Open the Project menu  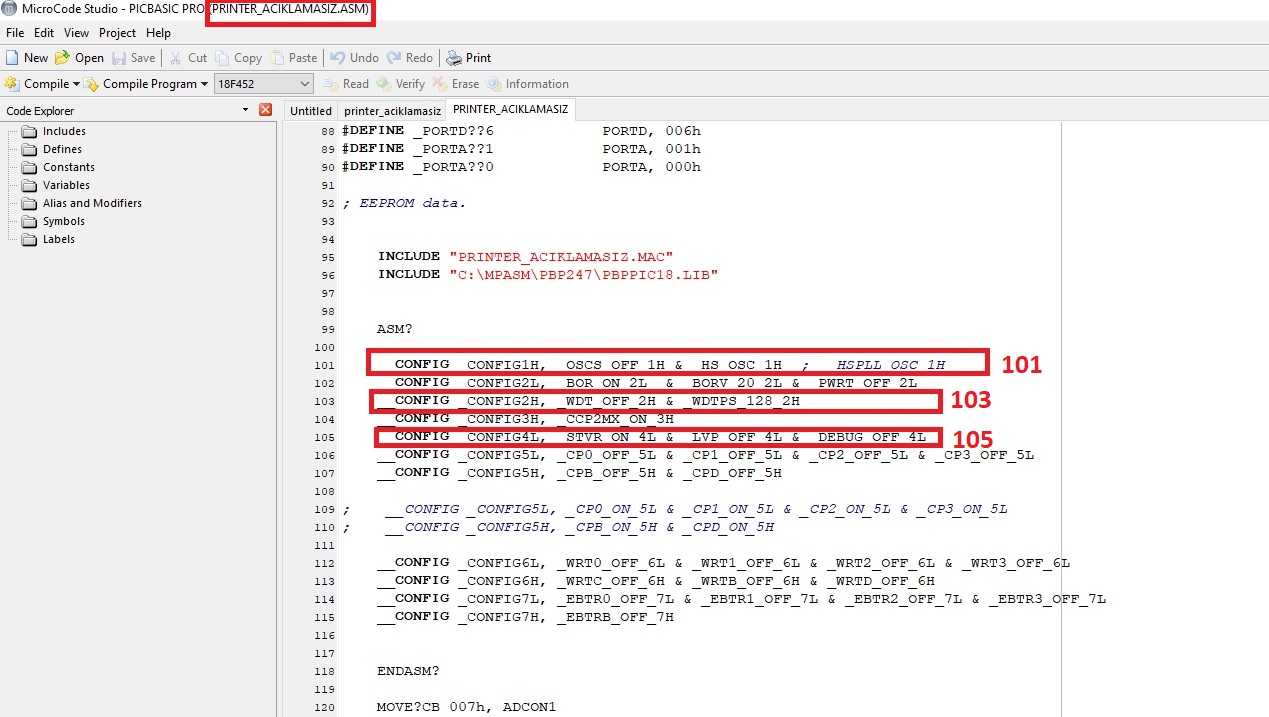[x=117, y=33]
